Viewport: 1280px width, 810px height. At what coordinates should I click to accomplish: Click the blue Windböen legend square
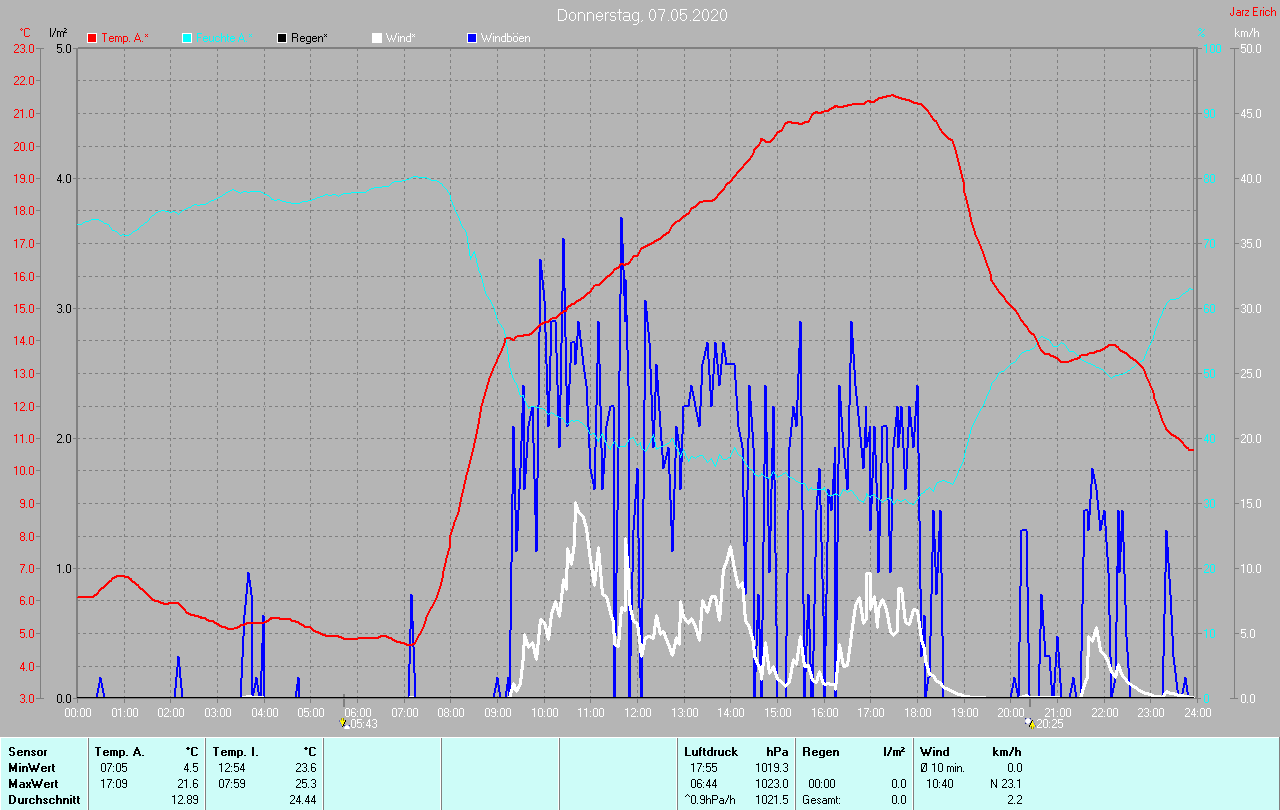point(472,38)
